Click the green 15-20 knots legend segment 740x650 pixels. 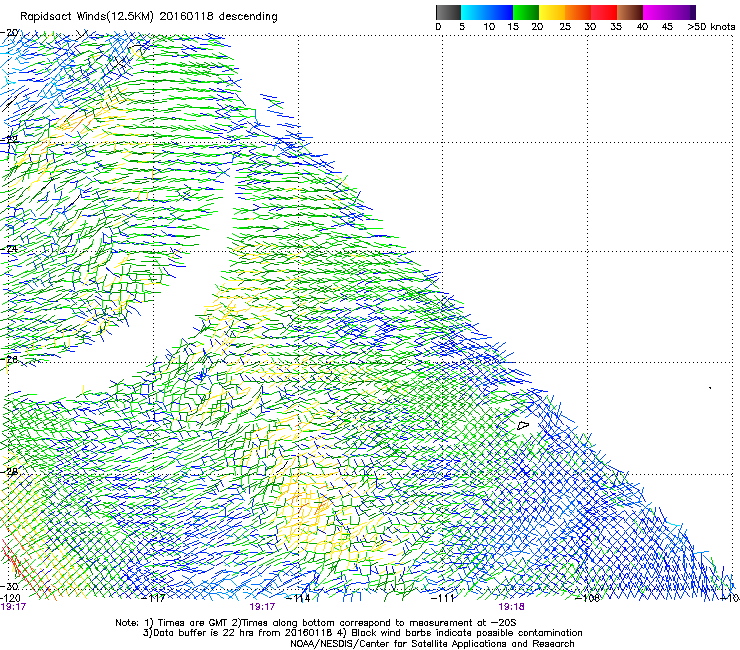coord(526,12)
